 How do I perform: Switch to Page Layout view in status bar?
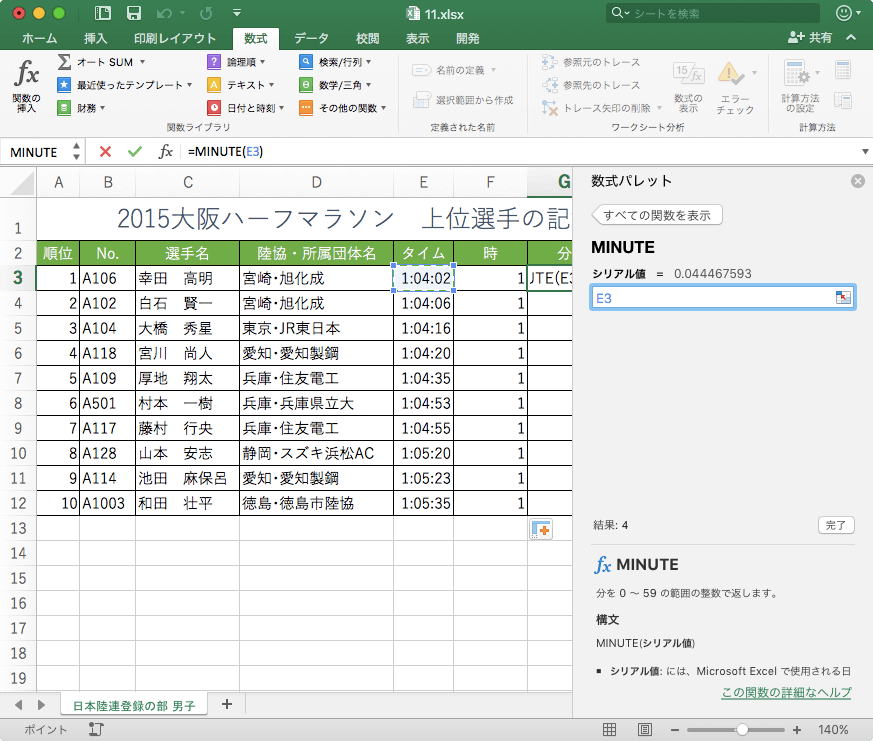(x=646, y=730)
